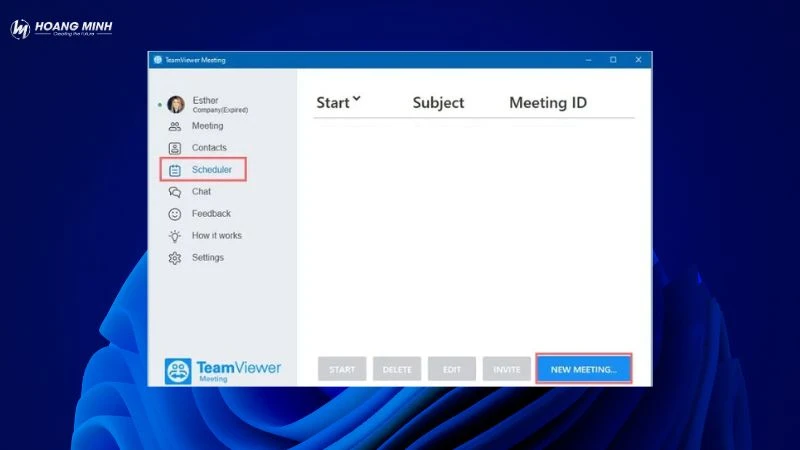Click the TeamViewer title bar app icon
This screenshot has height=450, width=800.
click(158, 60)
